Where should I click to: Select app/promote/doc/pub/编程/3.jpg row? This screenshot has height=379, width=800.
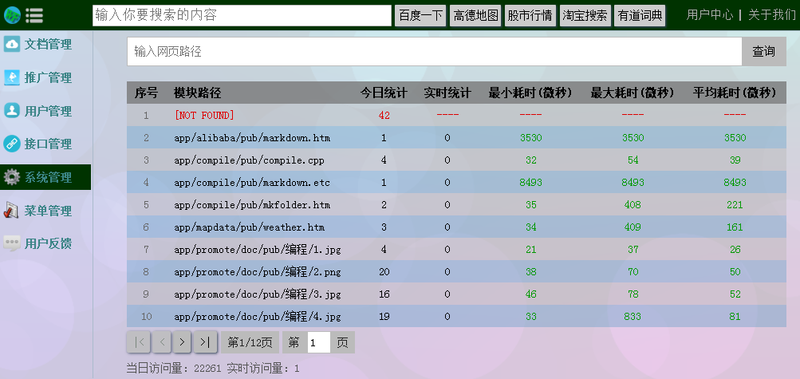(x=457, y=294)
